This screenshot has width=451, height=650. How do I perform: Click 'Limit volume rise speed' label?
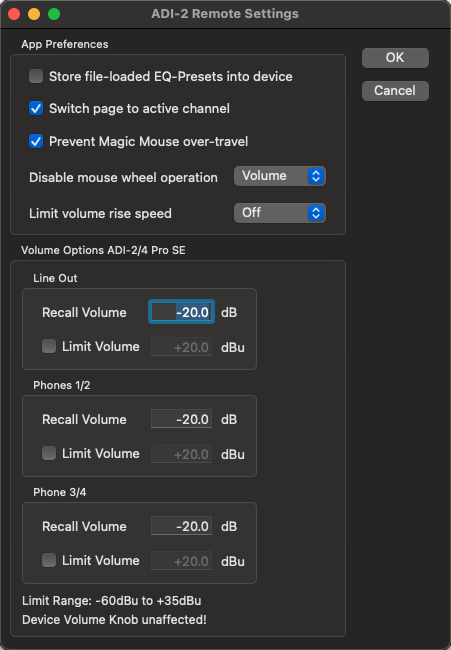click(x=100, y=213)
